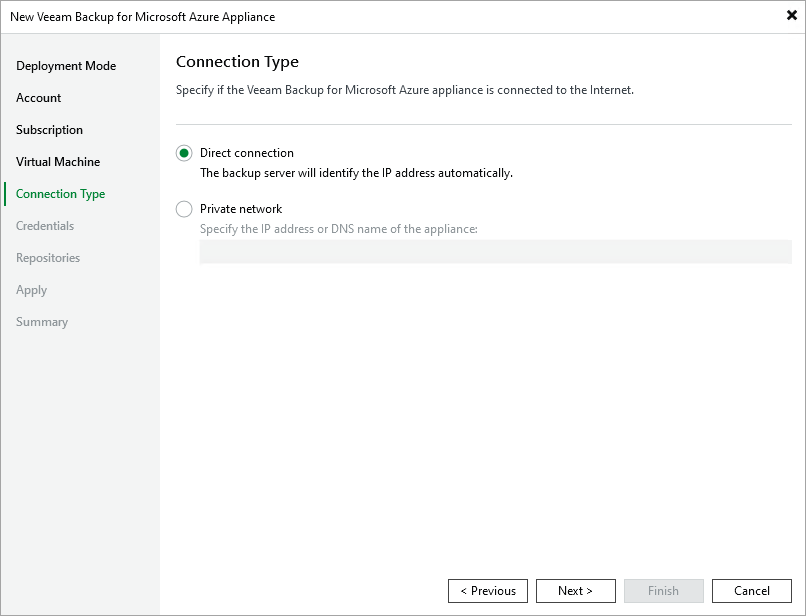Open the Virtual Machine step
This screenshot has width=806, height=616.
pyautogui.click(x=56, y=161)
